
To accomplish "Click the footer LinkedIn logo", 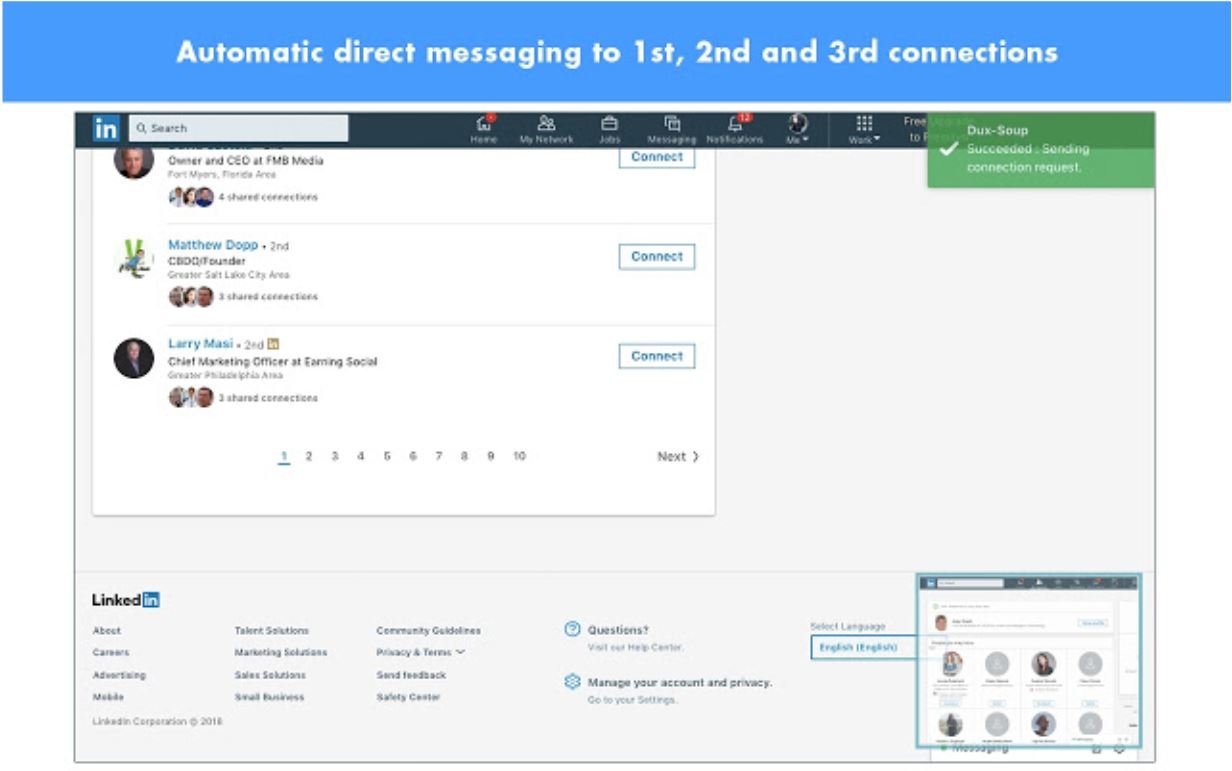I will 126,600.
